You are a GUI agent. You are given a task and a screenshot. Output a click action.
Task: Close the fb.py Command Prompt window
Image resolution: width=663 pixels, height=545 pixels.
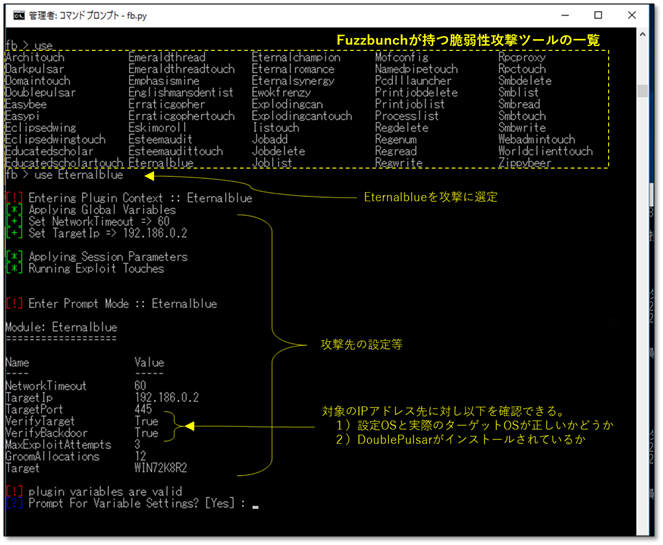coord(638,16)
